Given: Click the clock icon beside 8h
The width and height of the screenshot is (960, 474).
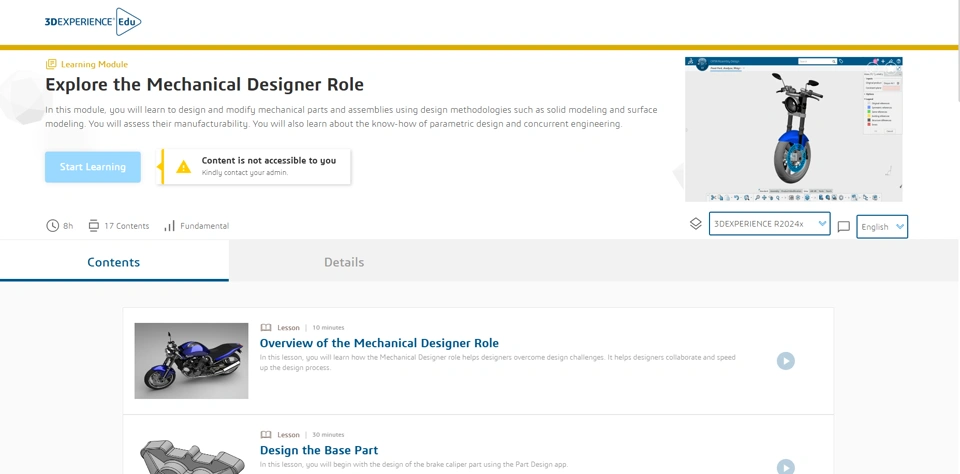Looking at the screenshot, I should (52, 226).
